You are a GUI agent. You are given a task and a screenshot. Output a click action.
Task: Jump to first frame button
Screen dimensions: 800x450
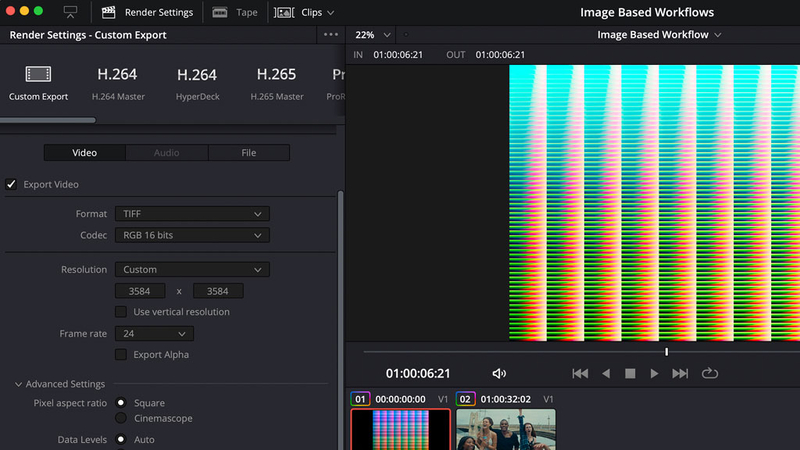(x=580, y=373)
